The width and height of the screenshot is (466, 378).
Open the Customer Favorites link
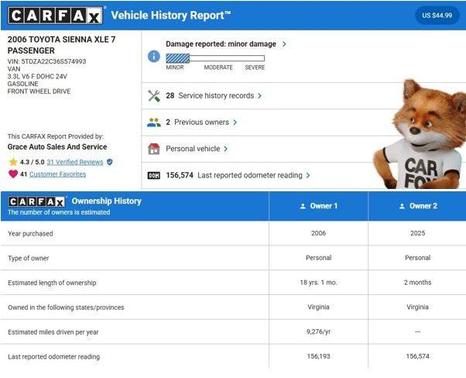click(x=58, y=174)
